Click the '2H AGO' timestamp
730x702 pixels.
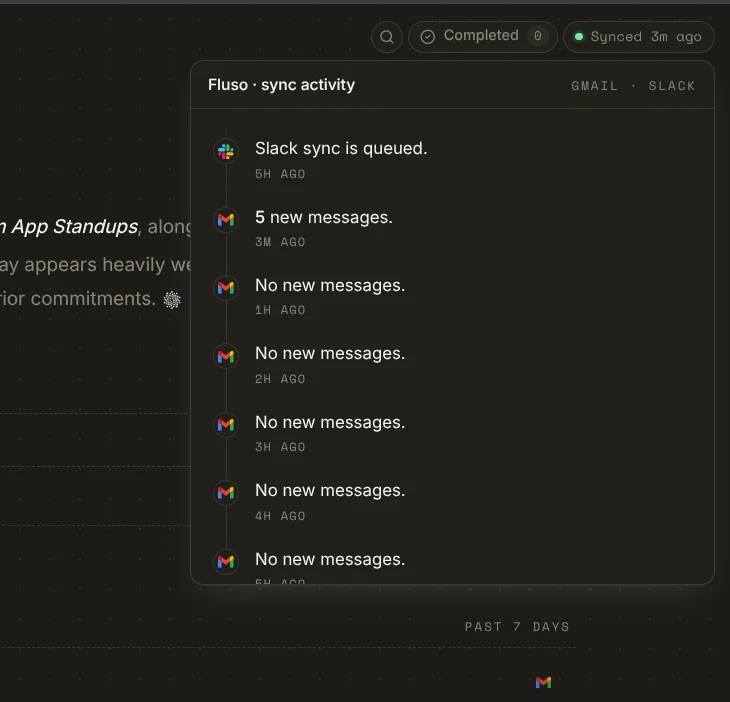pos(280,379)
